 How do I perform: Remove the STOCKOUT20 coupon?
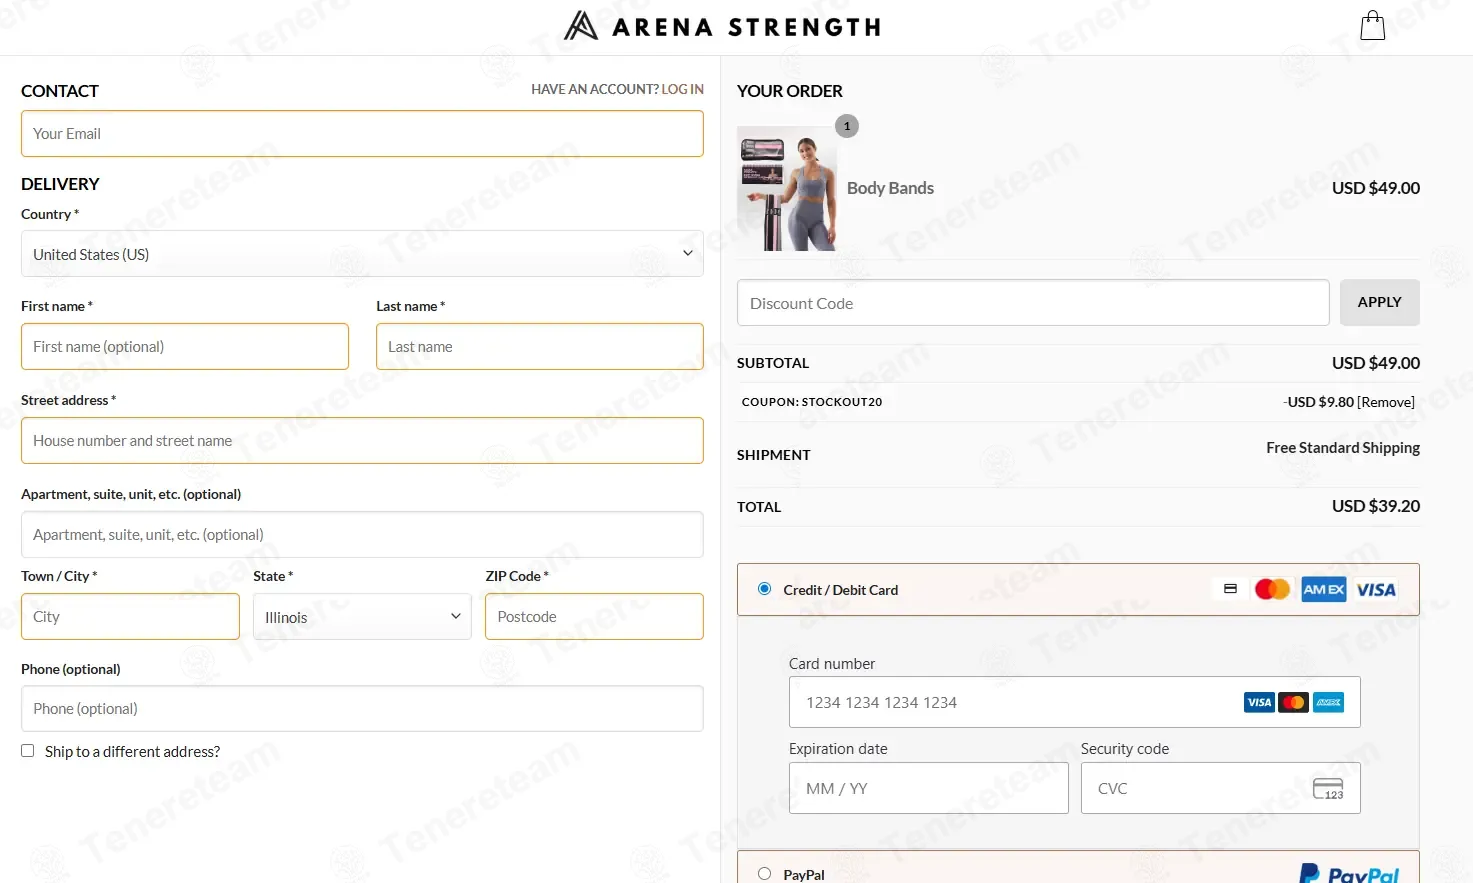[x=1385, y=402]
